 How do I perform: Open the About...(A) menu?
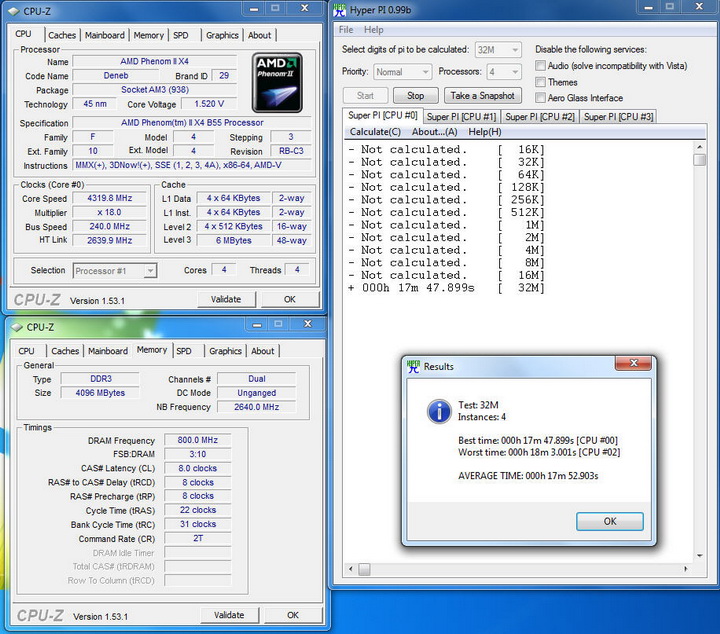click(434, 132)
